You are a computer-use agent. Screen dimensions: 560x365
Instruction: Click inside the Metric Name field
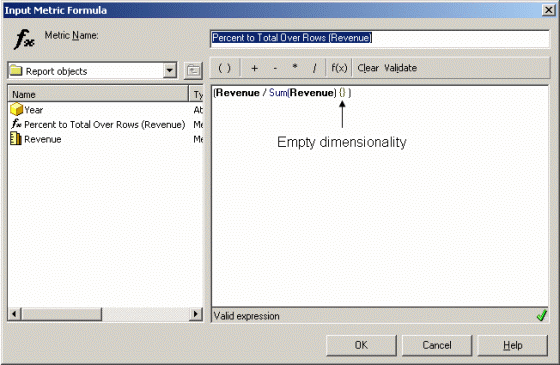(x=380, y=38)
